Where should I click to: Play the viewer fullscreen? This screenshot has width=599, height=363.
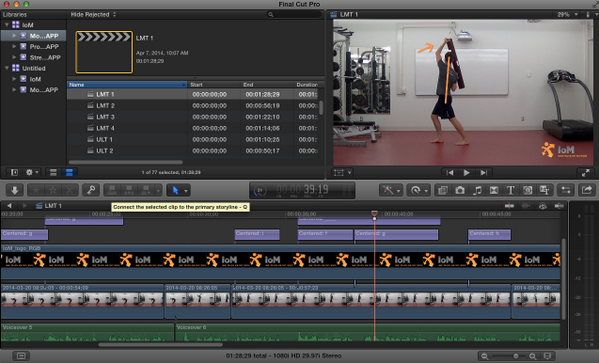[585, 173]
